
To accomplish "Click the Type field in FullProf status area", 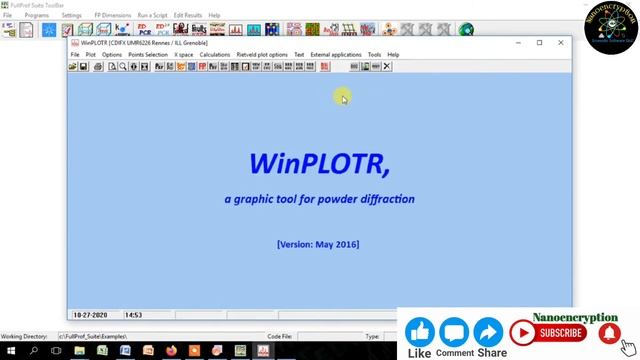I will 390,336.
